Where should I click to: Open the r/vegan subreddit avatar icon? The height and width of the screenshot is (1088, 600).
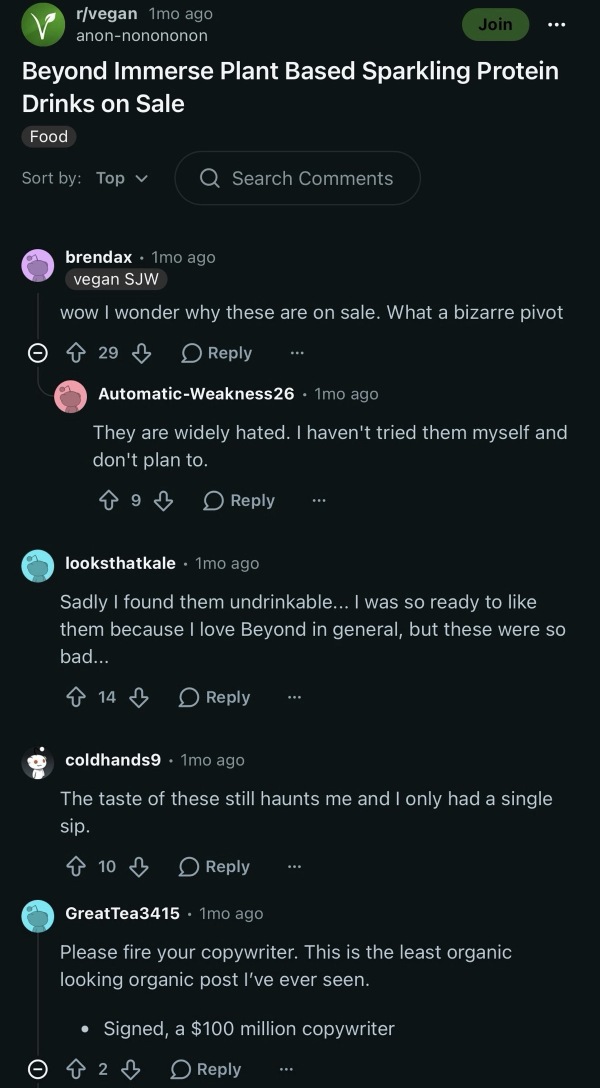[43, 24]
